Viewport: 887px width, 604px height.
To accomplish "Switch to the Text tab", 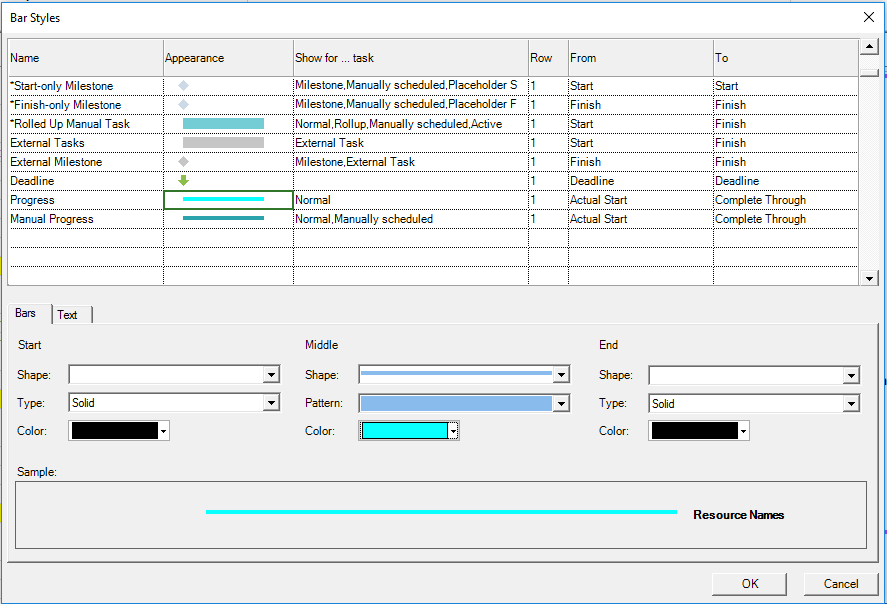I will pos(67,315).
